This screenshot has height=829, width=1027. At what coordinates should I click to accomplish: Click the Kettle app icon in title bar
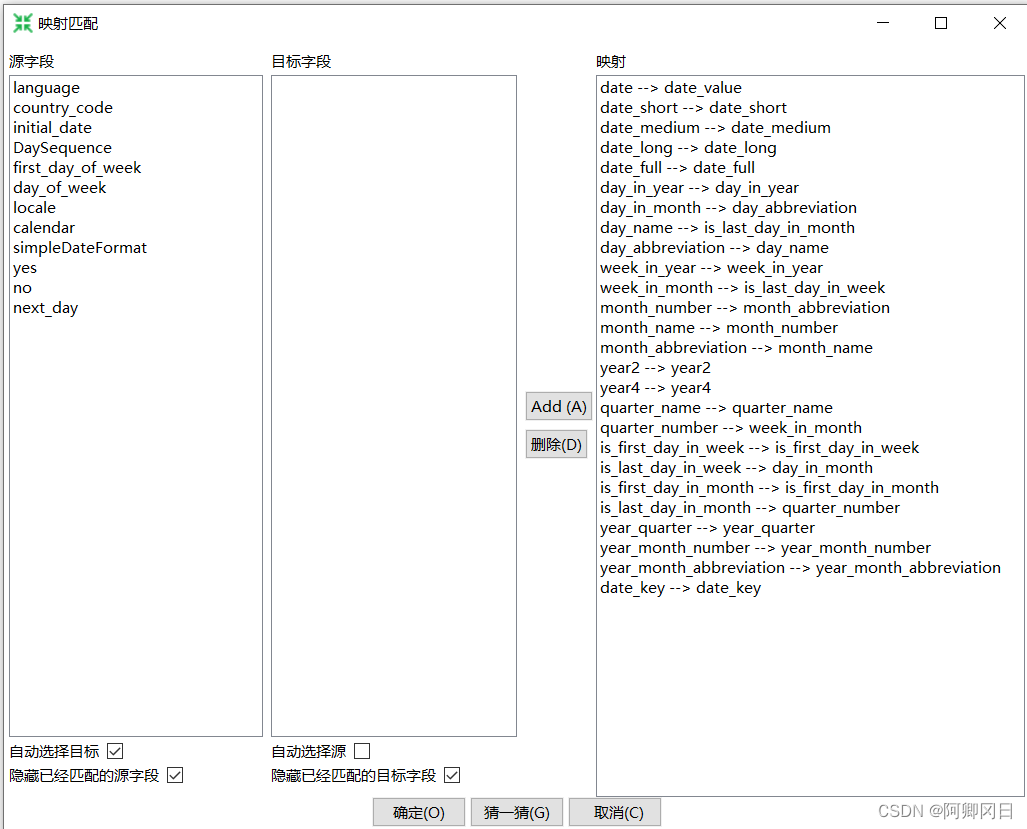(23, 23)
